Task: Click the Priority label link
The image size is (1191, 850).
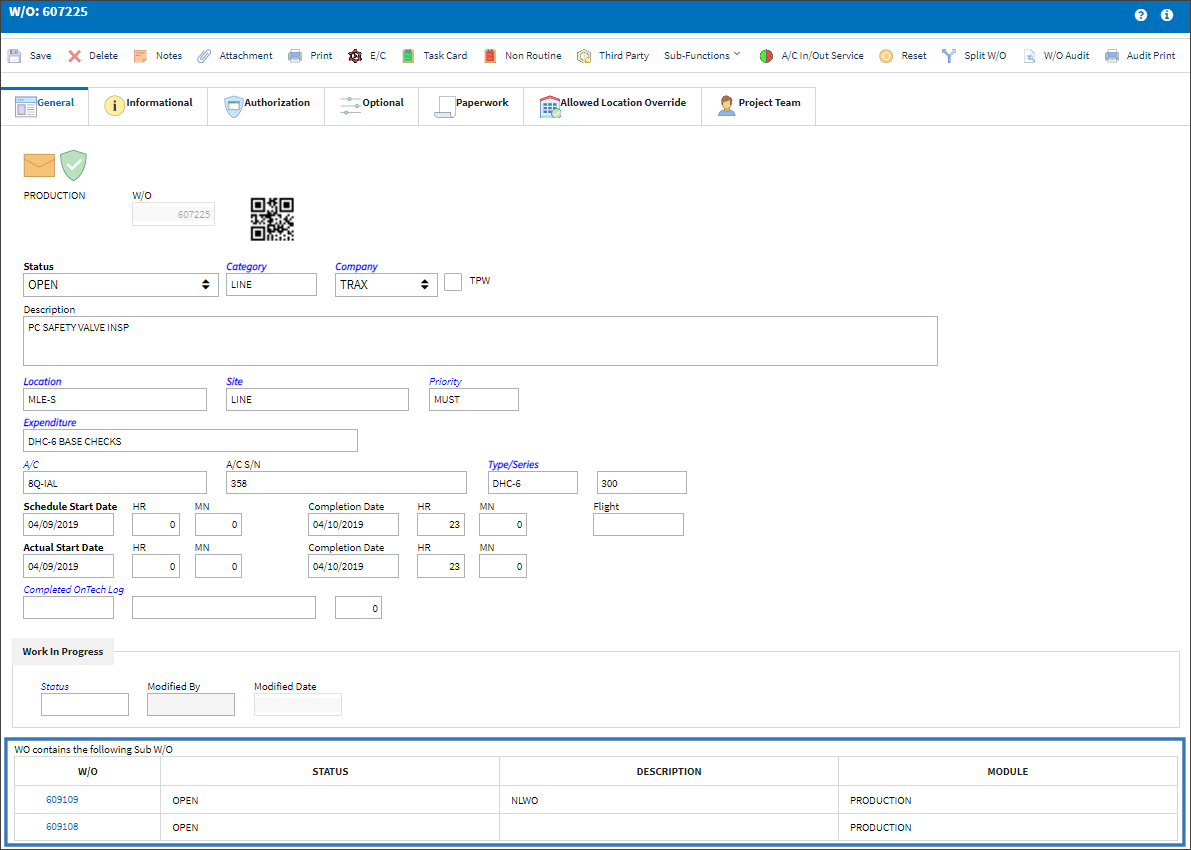Action: [445, 381]
